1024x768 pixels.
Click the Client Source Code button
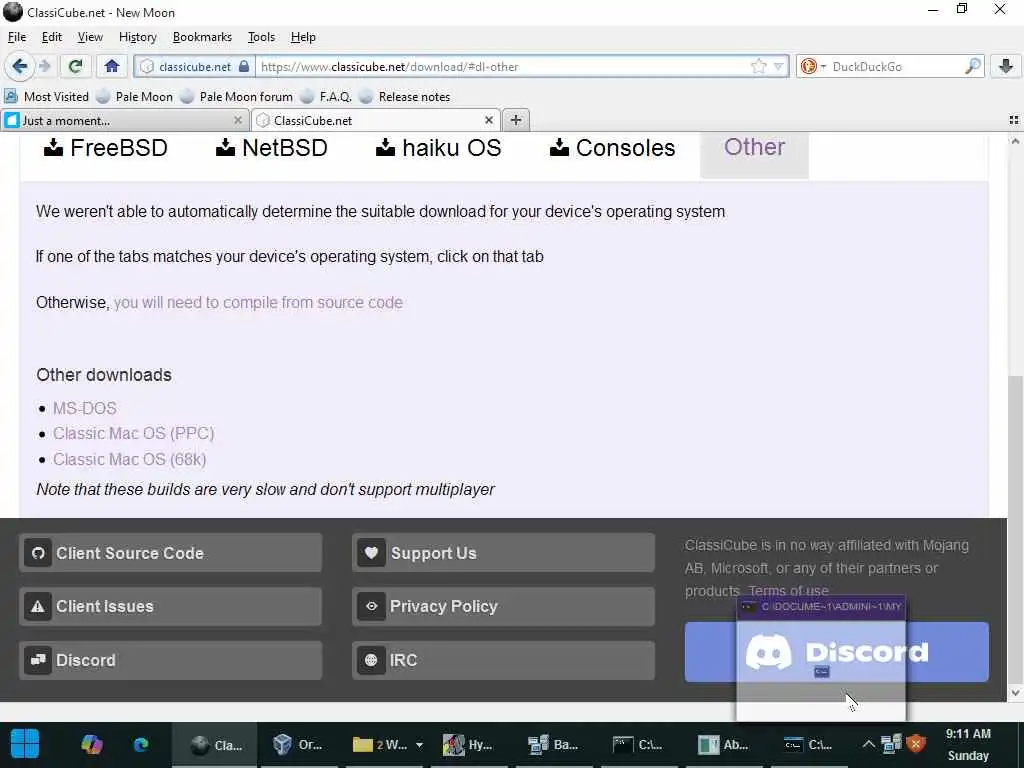[x=170, y=553]
